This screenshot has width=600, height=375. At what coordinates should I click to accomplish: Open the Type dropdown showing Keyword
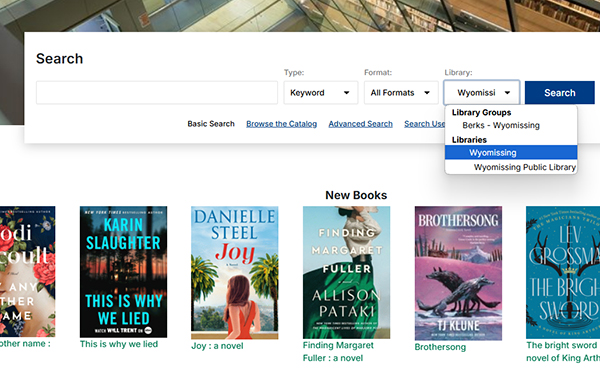tap(321, 93)
